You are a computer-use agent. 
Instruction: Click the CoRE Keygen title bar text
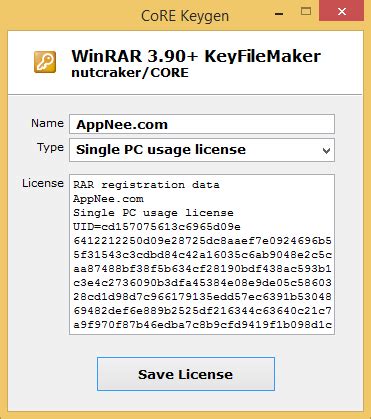tap(185, 16)
